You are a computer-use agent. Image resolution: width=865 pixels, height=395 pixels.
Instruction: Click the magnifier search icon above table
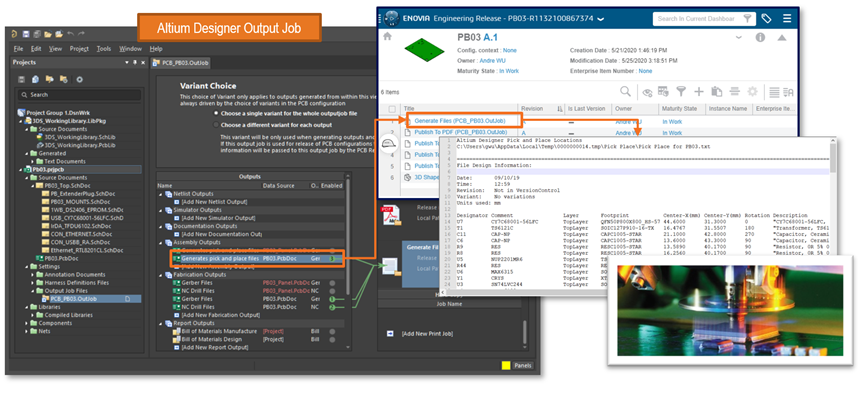point(625,91)
